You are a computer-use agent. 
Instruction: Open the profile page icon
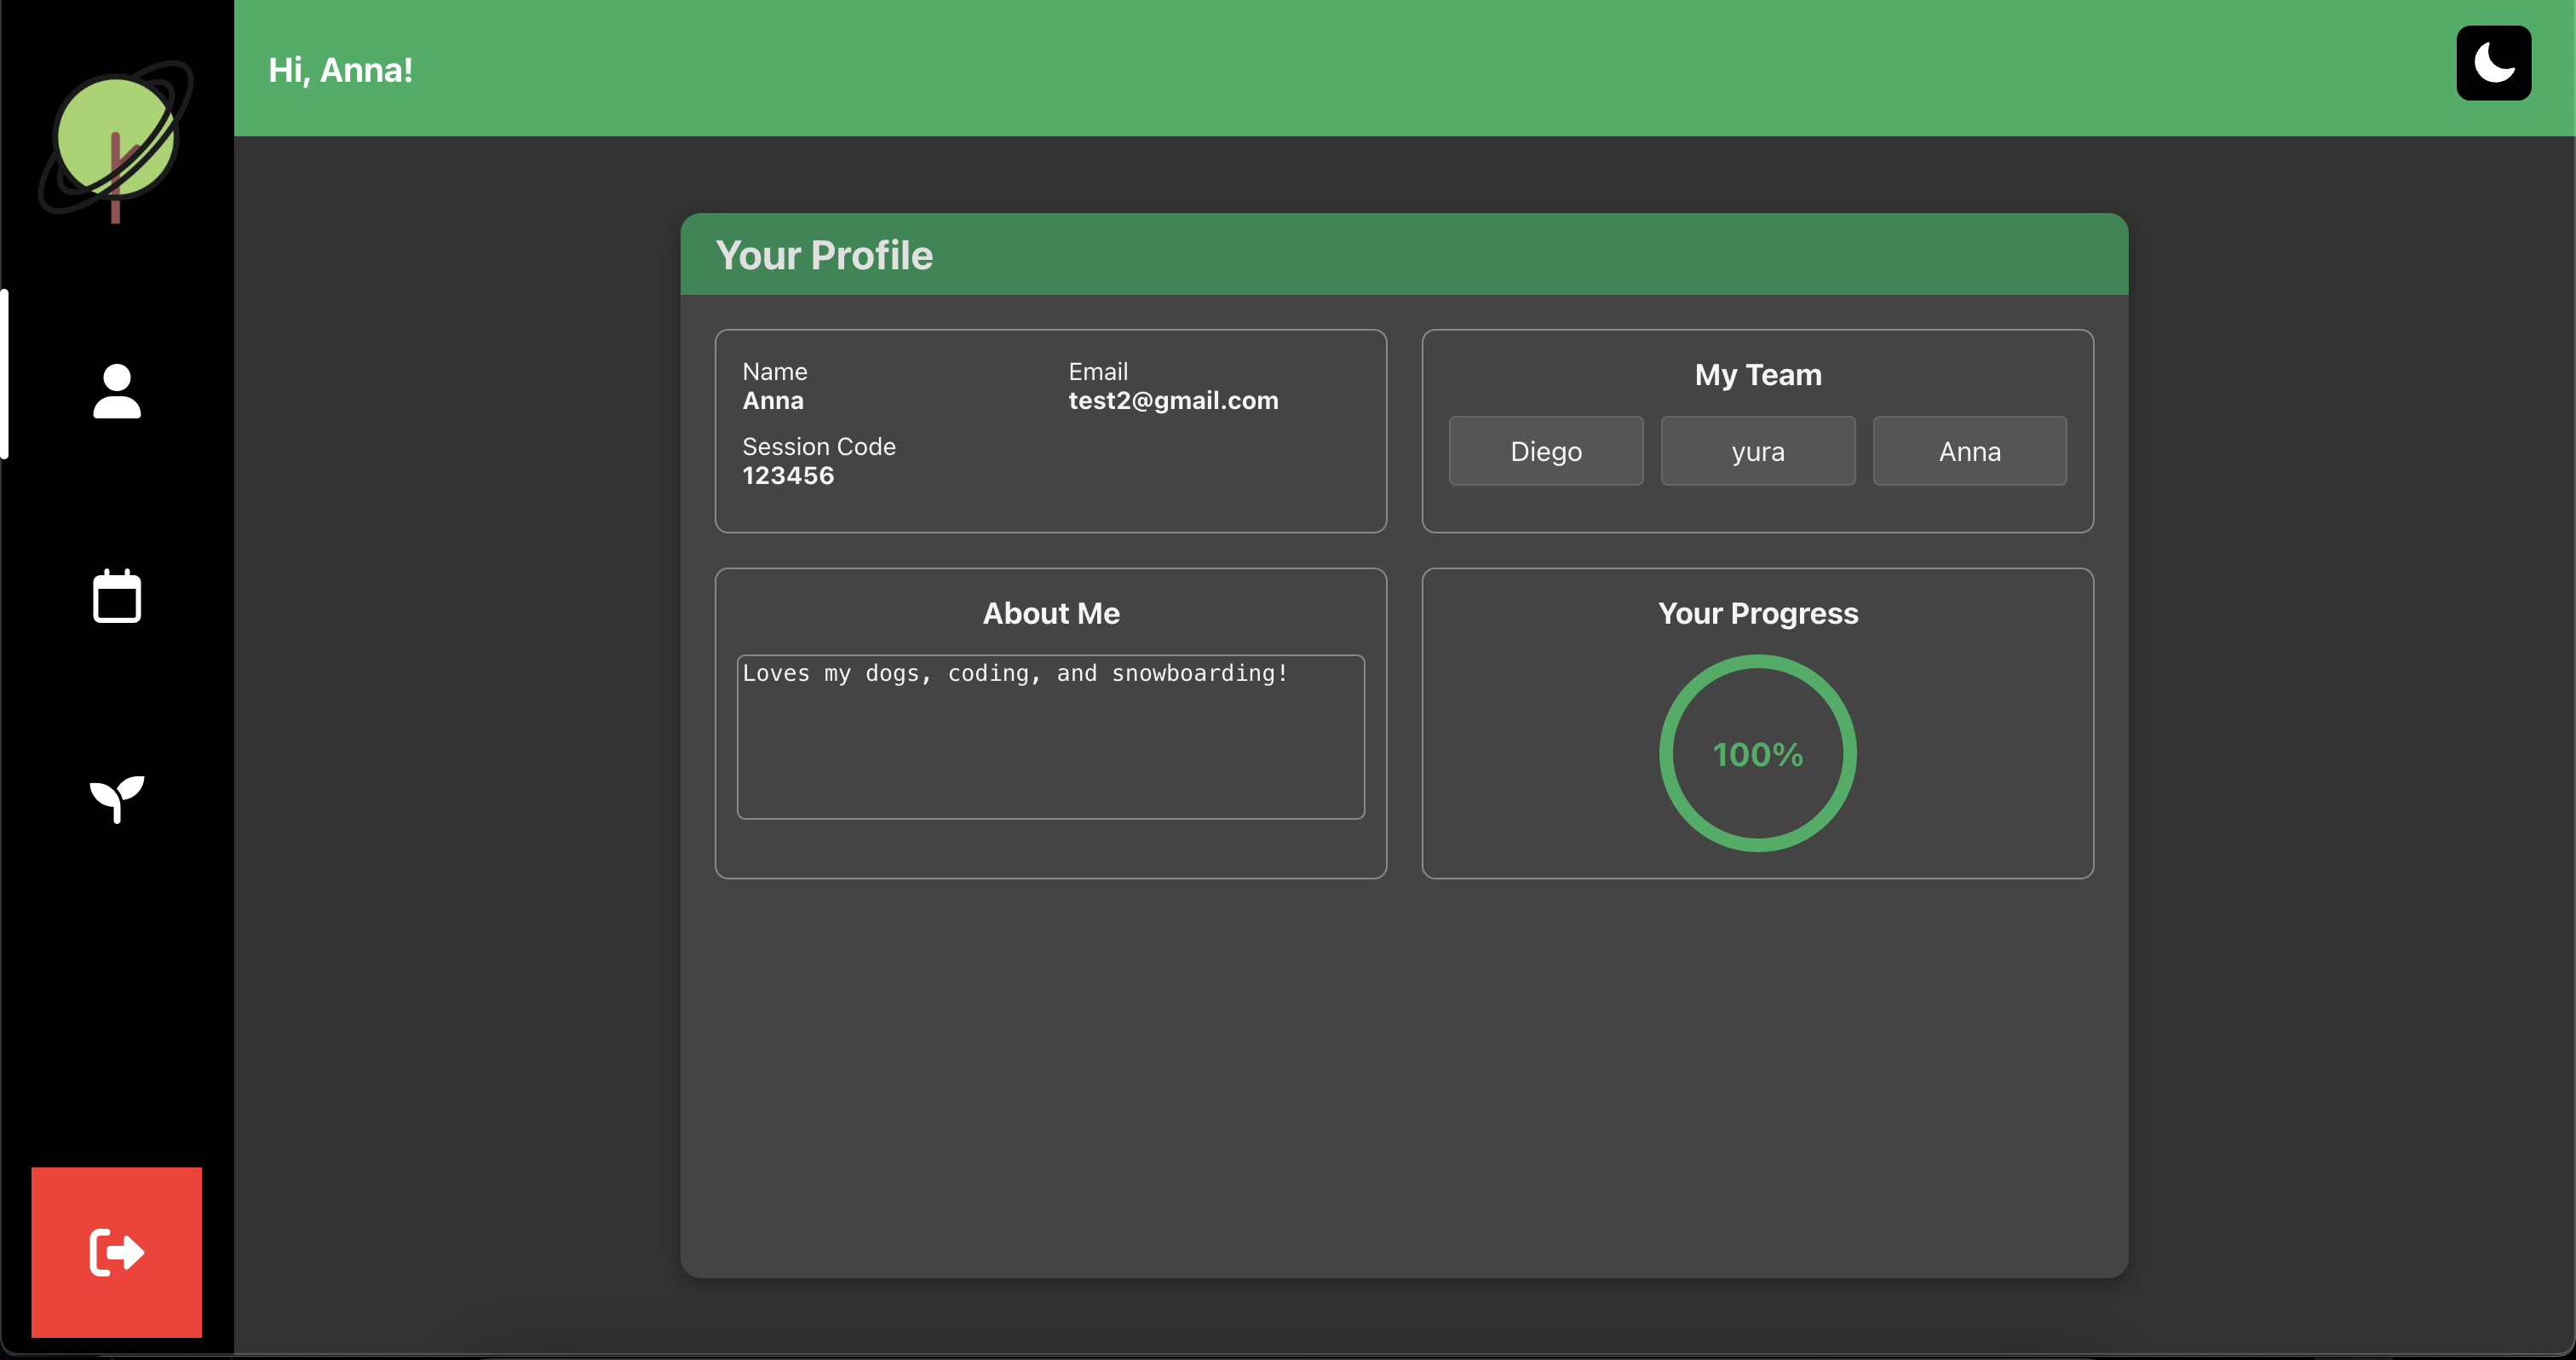point(117,390)
